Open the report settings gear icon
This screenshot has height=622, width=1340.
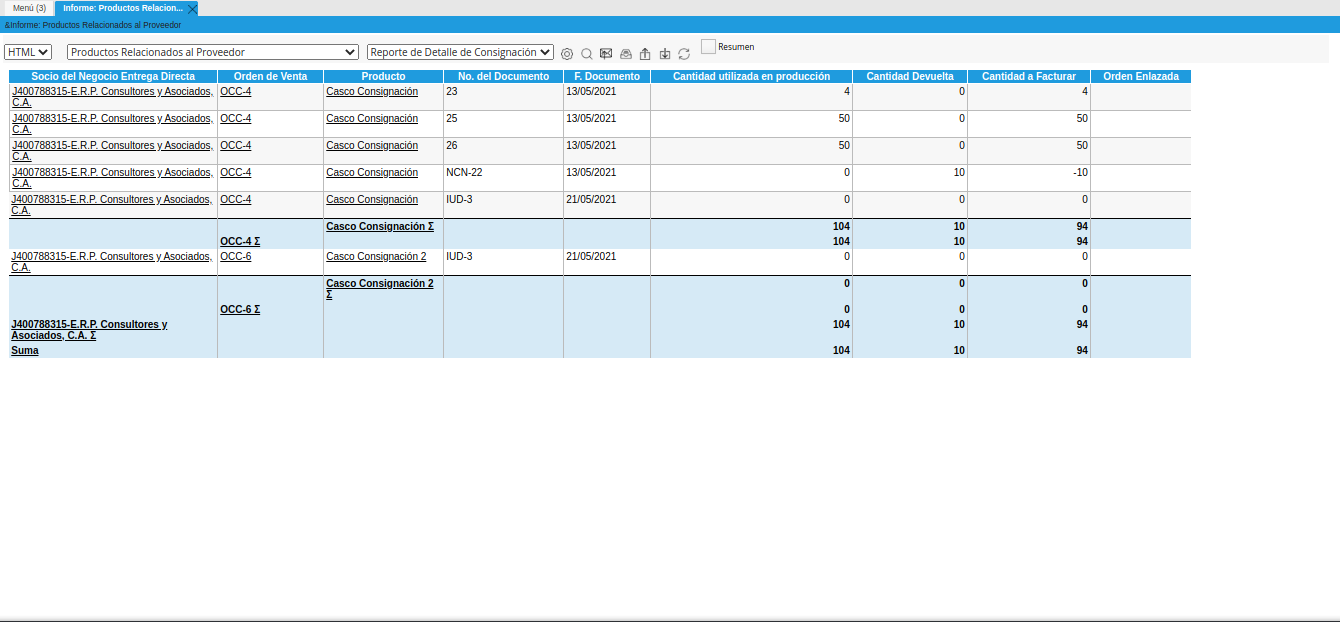pos(568,53)
